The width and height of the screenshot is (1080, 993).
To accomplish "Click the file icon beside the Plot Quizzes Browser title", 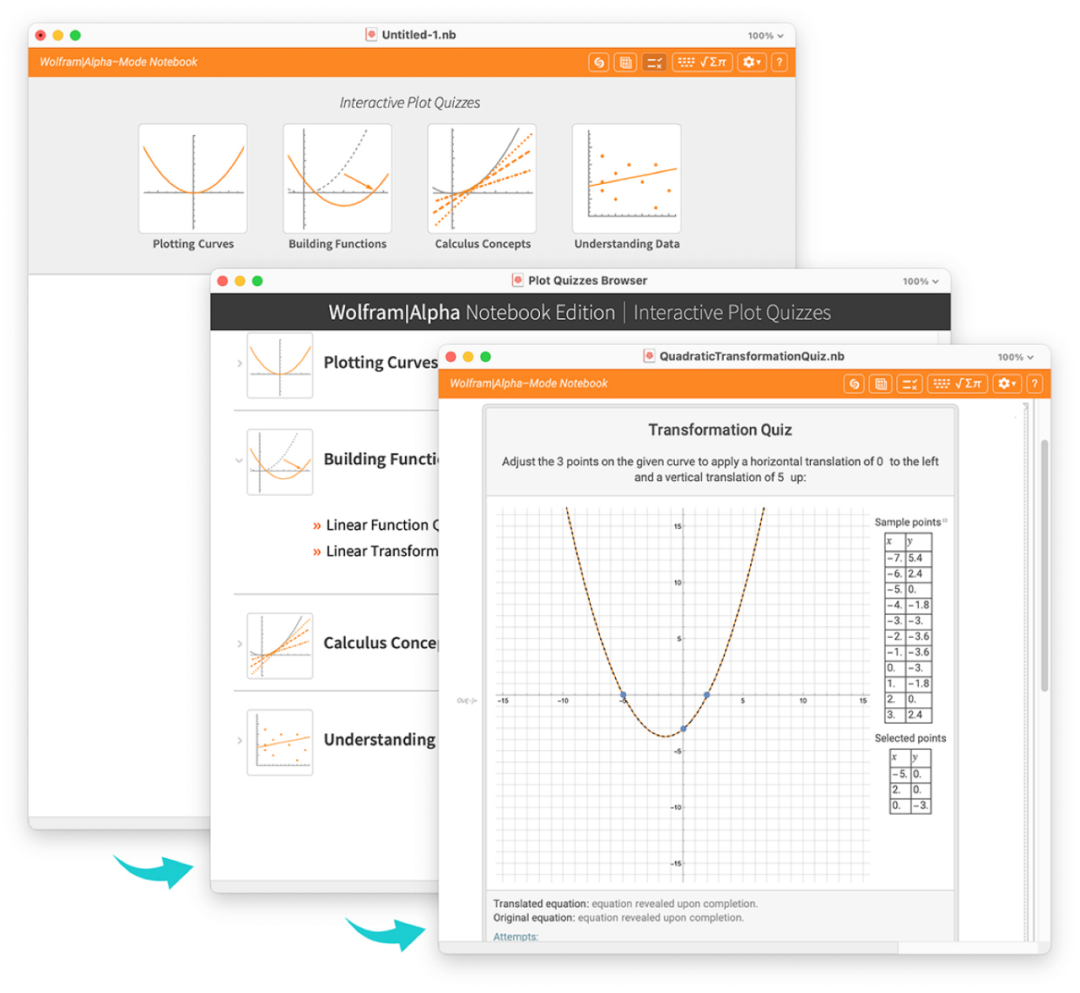I will [517, 280].
